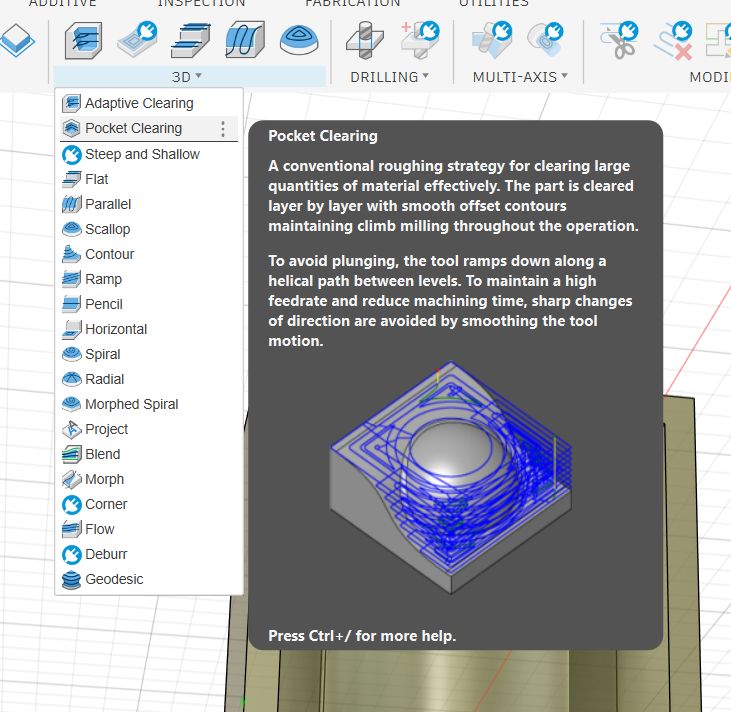Screen dimensions: 731x712
Task: Click the scissors trim toolbar icon
Action: point(619,40)
